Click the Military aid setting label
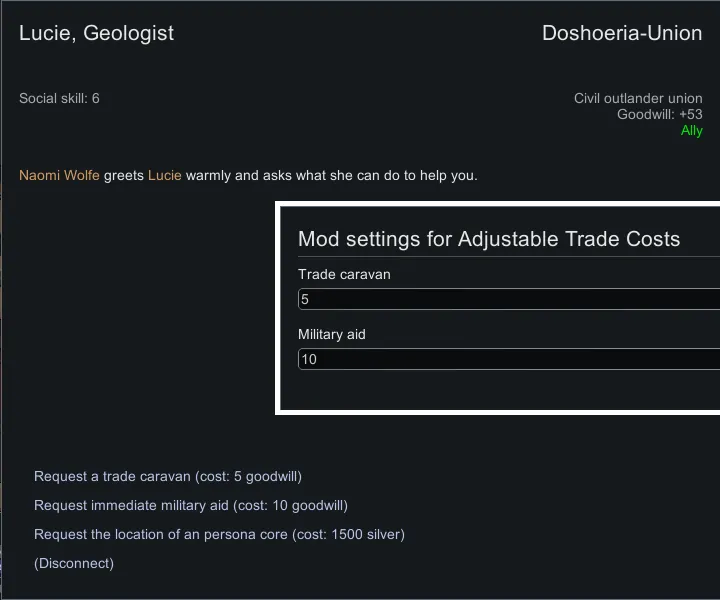720x600 pixels. pos(332,334)
